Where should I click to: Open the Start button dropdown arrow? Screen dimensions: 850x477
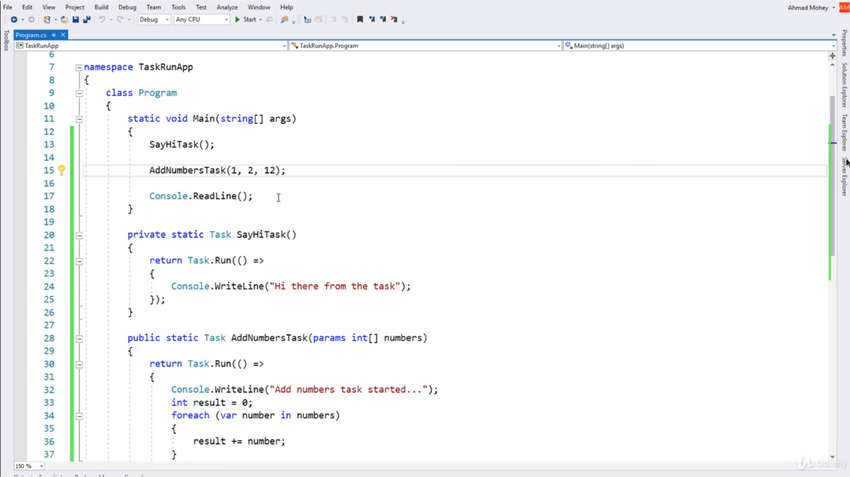261,20
